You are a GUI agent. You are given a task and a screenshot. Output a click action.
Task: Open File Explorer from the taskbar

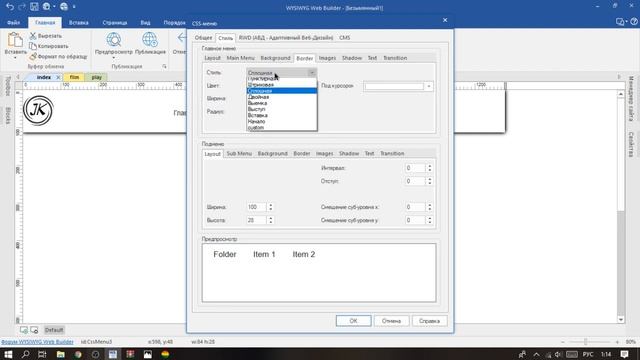[x=60, y=354]
